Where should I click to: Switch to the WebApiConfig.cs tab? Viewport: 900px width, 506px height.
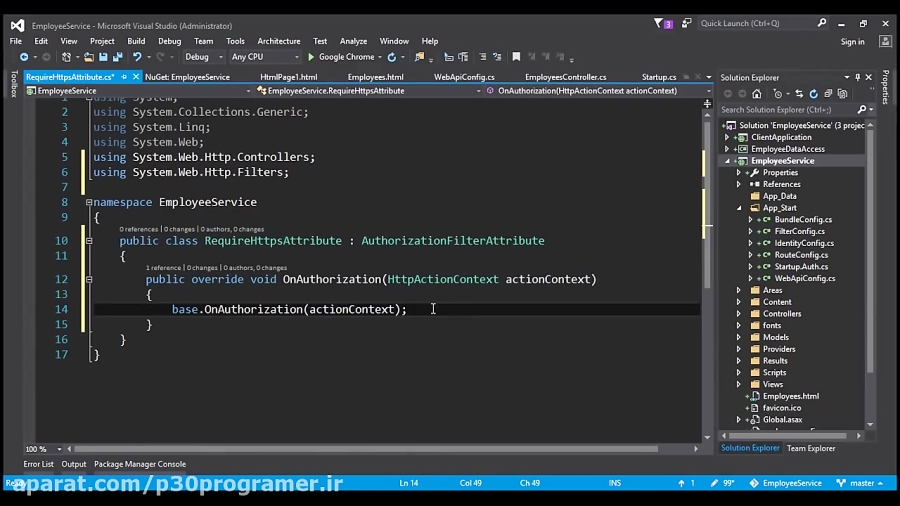tap(464, 77)
